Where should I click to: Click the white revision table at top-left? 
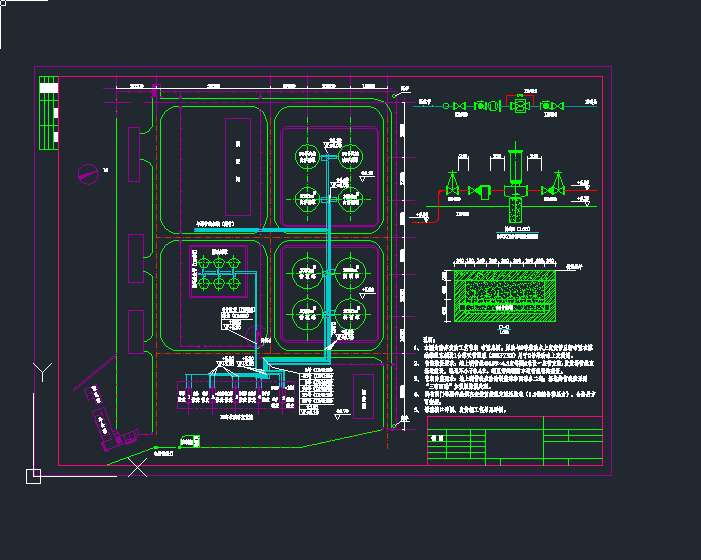point(48,113)
